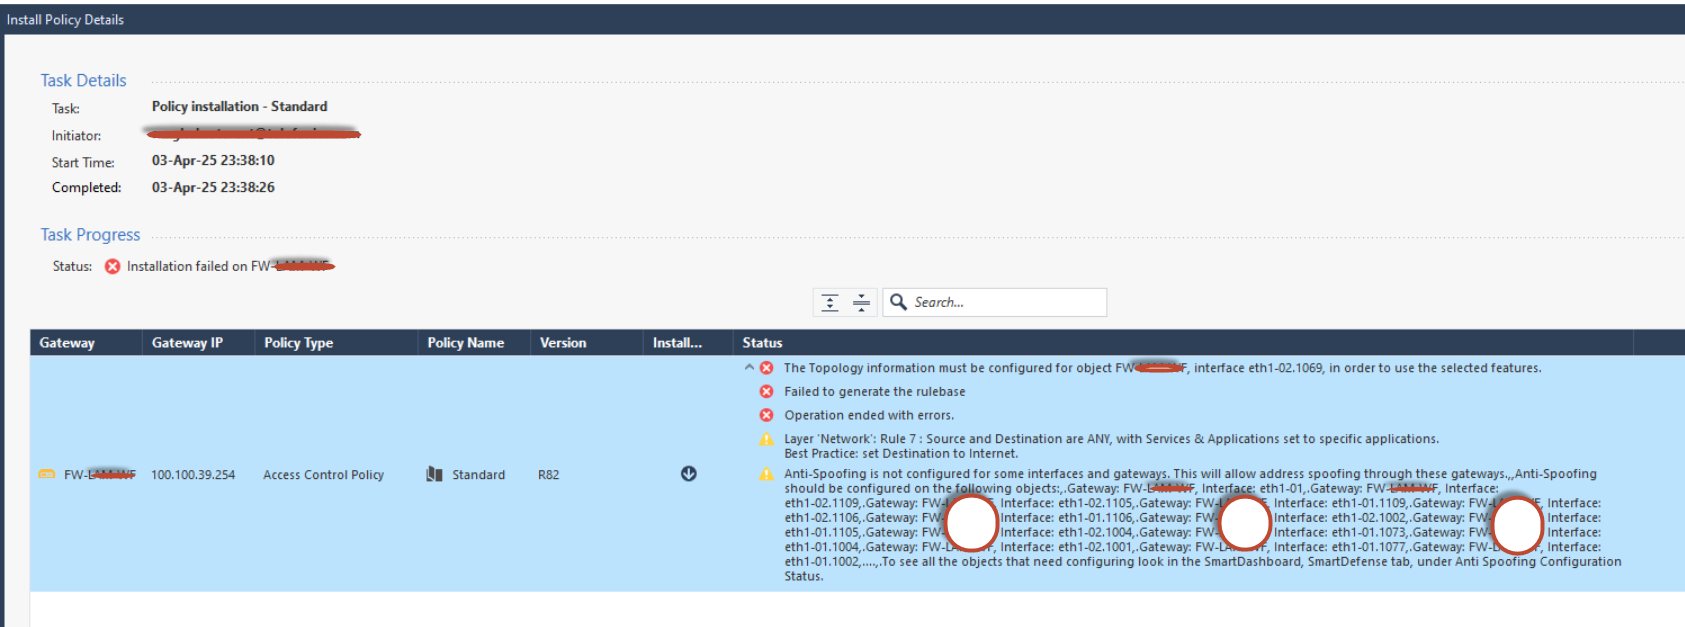Select the 100.100.39.254 gateway IP cell

pyautogui.click(x=193, y=475)
